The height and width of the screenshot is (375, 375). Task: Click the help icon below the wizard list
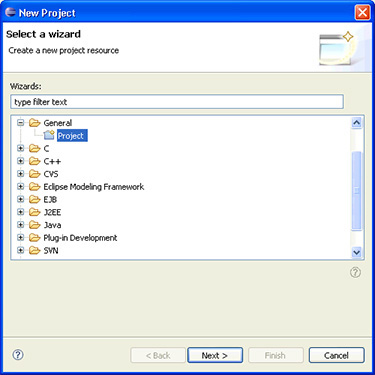[x=355, y=272]
